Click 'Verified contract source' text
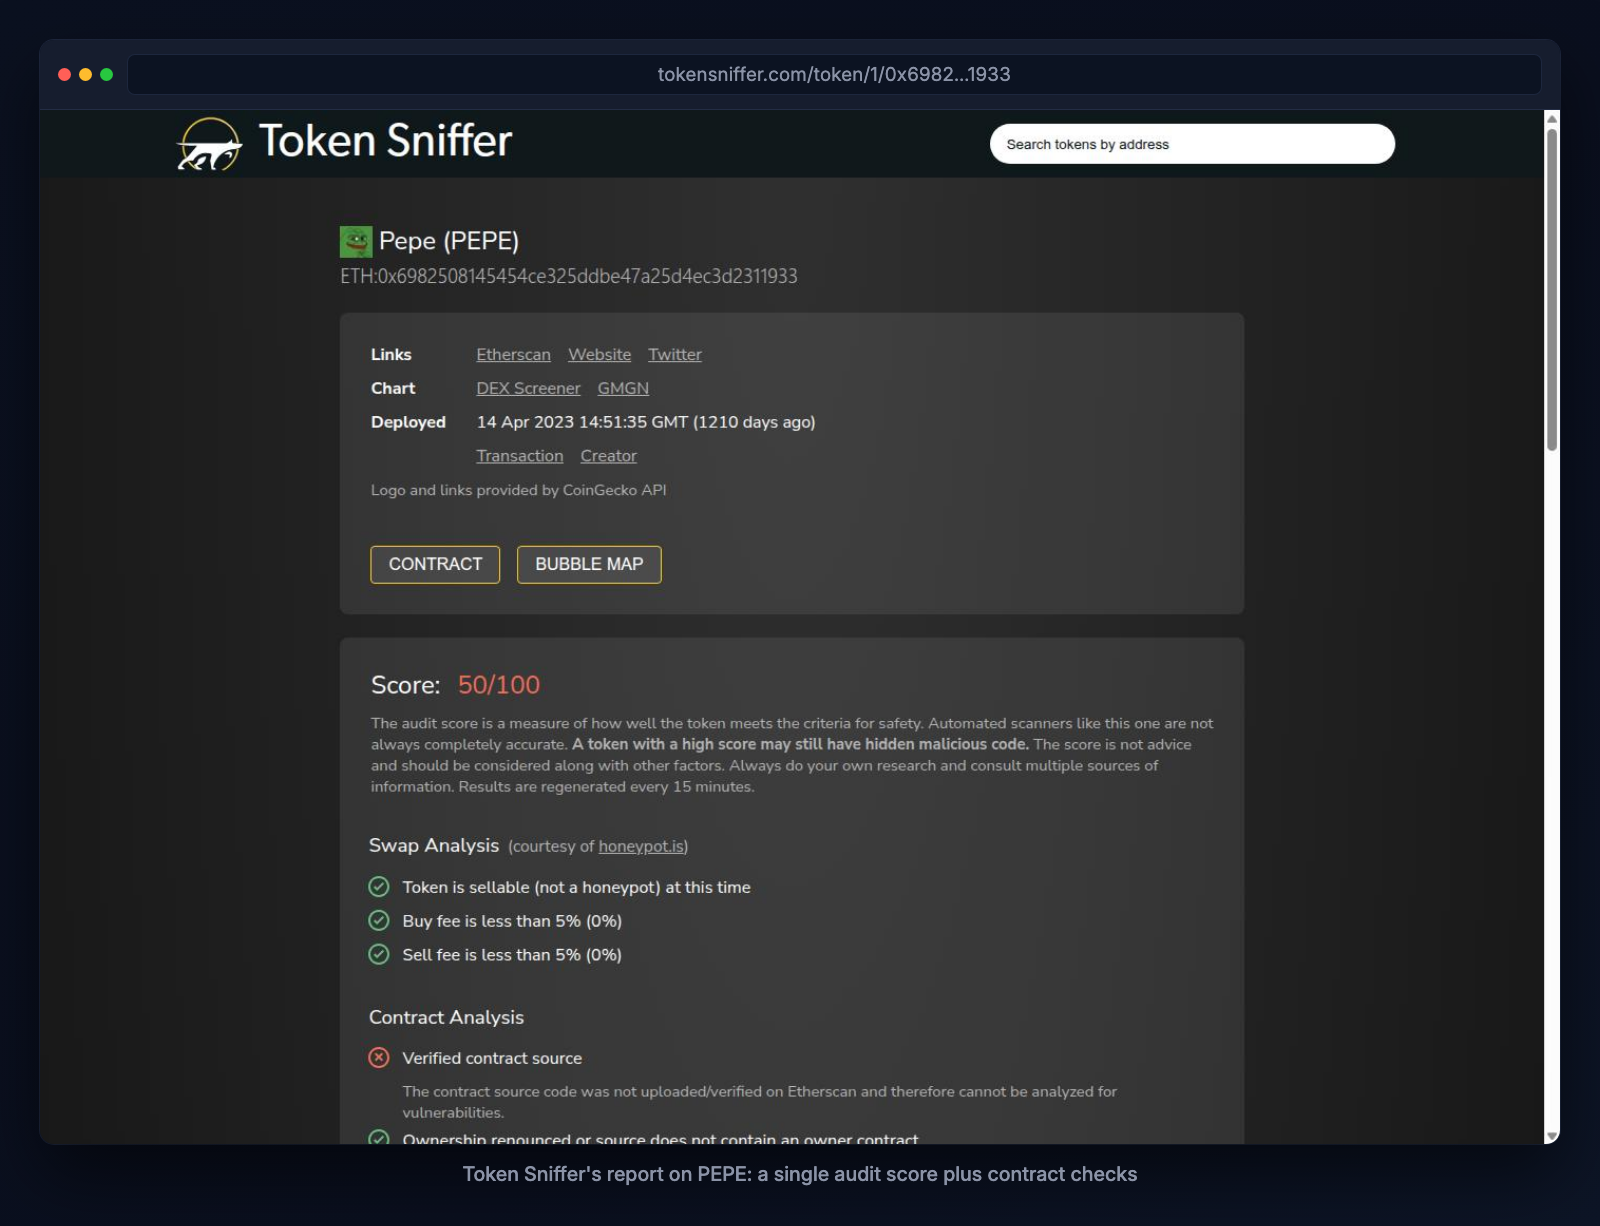Viewport: 1600px width, 1226px height. coord(492,1058)
